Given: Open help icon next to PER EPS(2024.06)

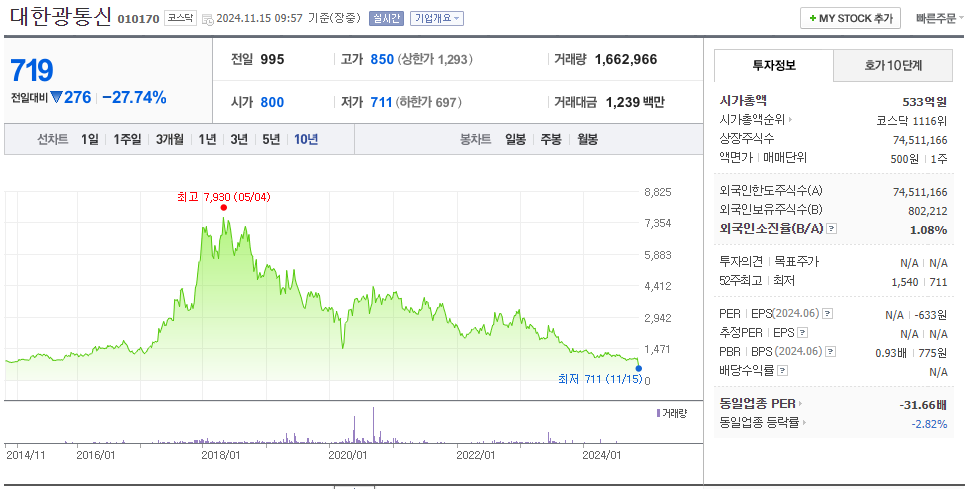Looking at the screenshot, I should click(828, 314).
